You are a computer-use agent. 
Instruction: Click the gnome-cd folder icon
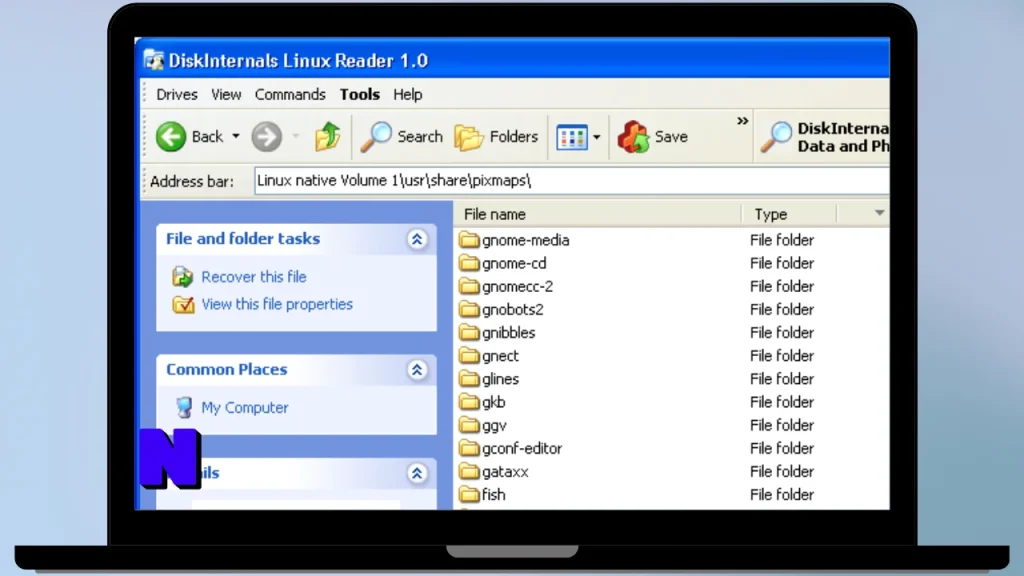click(x=469, y=263)
